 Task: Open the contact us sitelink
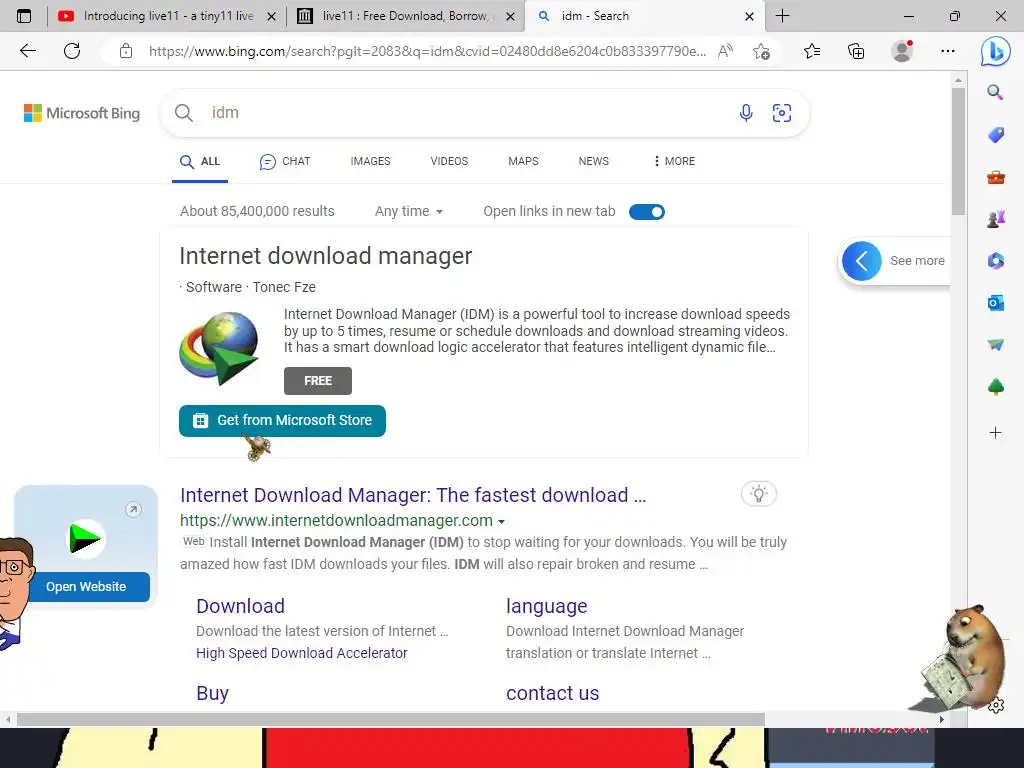click(552, 693)
